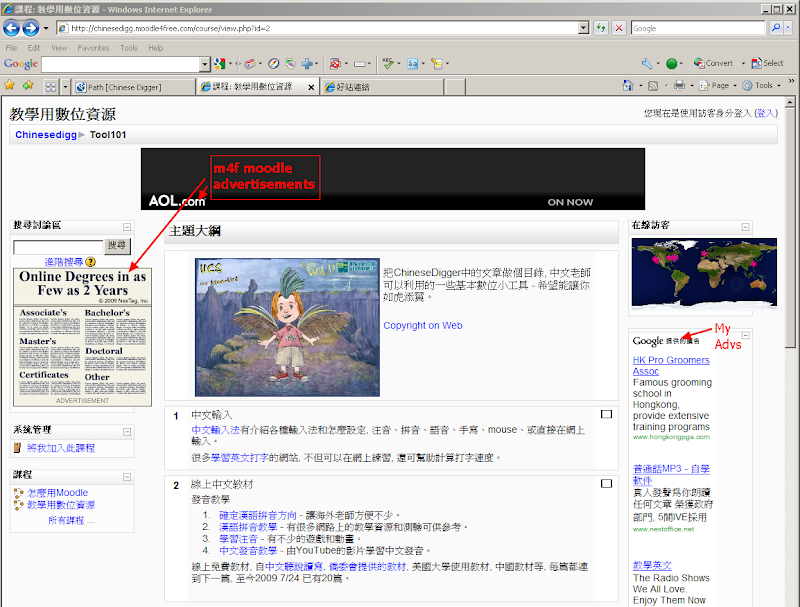This screenshot has height=607, width=800.
Task: Switch to the 好站連結 tab
Action: click(382, 87)
